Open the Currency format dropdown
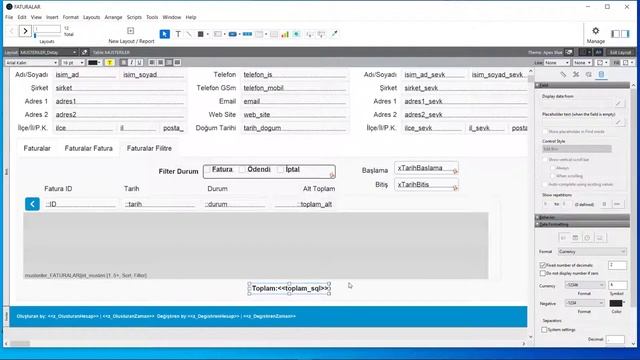The width and height of the screenshot is (640, 360). click(584, 285)
